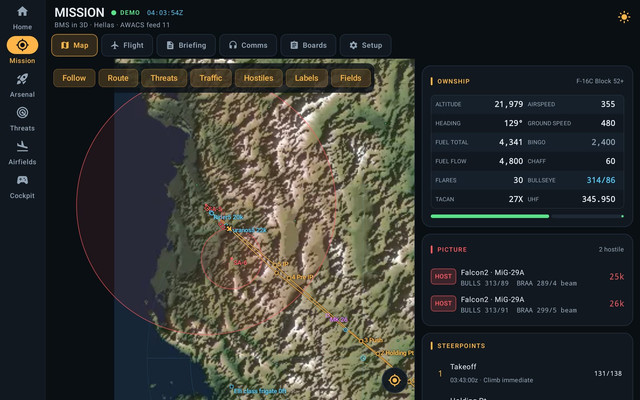Switch to the Map tab
Screen dimensions: 640x400
[x=74, y=45]
